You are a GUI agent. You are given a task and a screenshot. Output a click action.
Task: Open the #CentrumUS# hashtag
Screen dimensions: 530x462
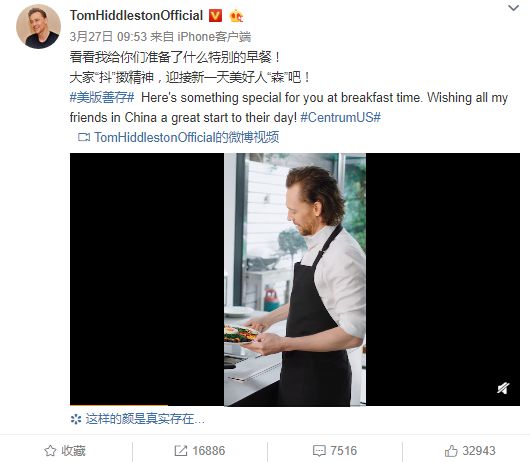pyautogui.click(x=340, y=118)
